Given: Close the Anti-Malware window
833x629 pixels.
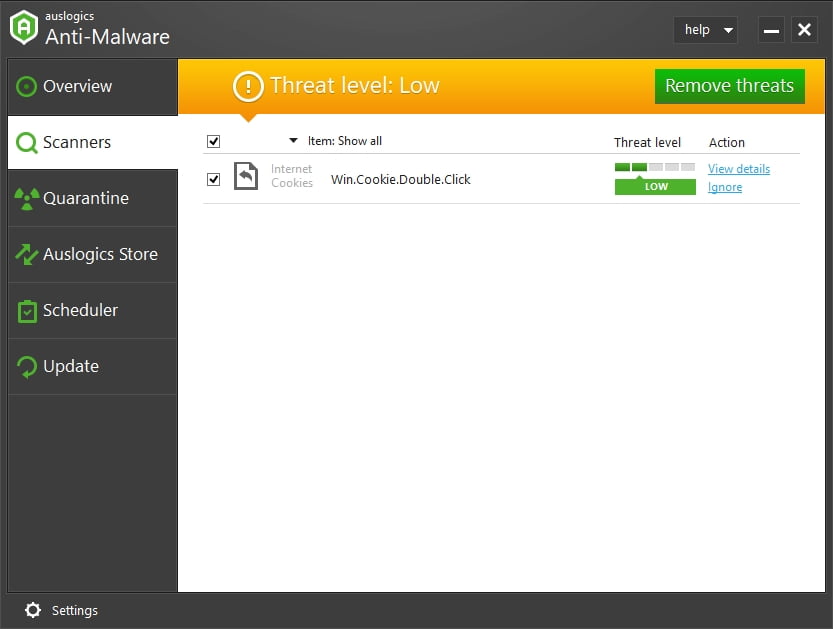Looking at the screenshot, I should point(804,30).
